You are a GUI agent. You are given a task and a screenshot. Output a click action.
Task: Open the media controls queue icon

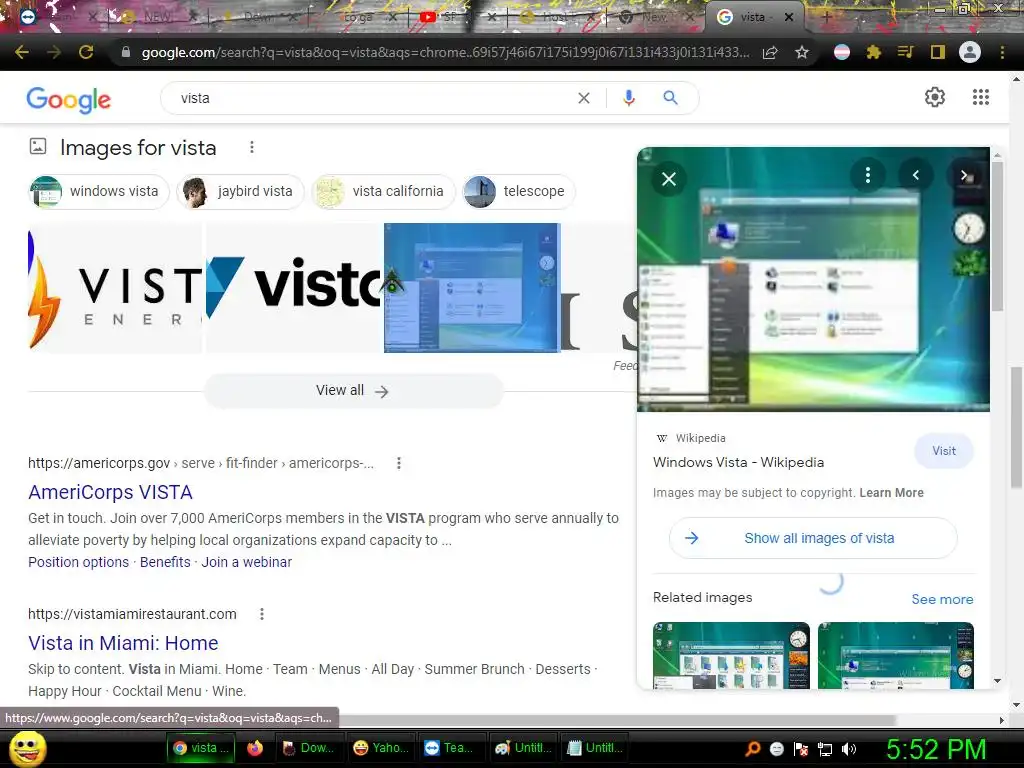[905, 52]
